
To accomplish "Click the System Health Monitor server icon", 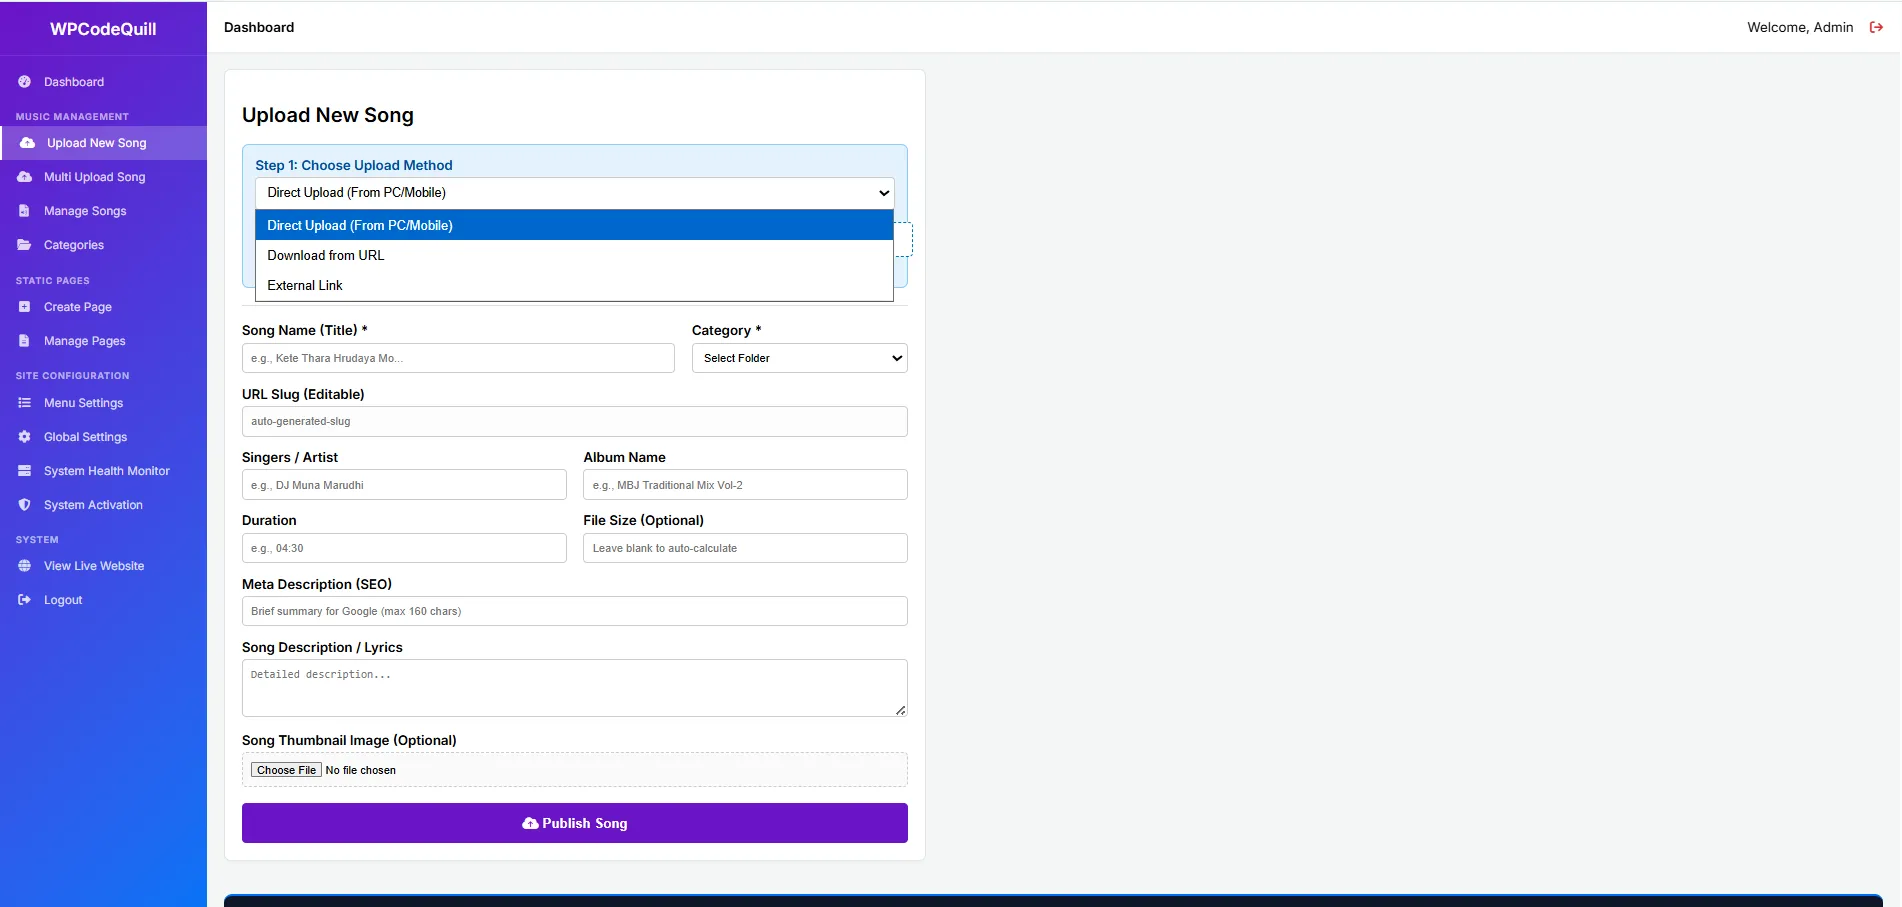I will coord(24,471).
